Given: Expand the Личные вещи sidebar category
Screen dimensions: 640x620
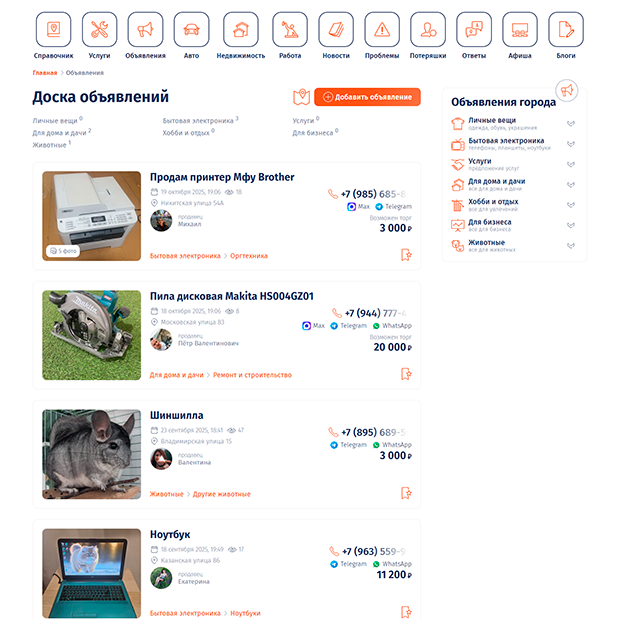Looking at the screenshot, I should (x=571, y=123).
